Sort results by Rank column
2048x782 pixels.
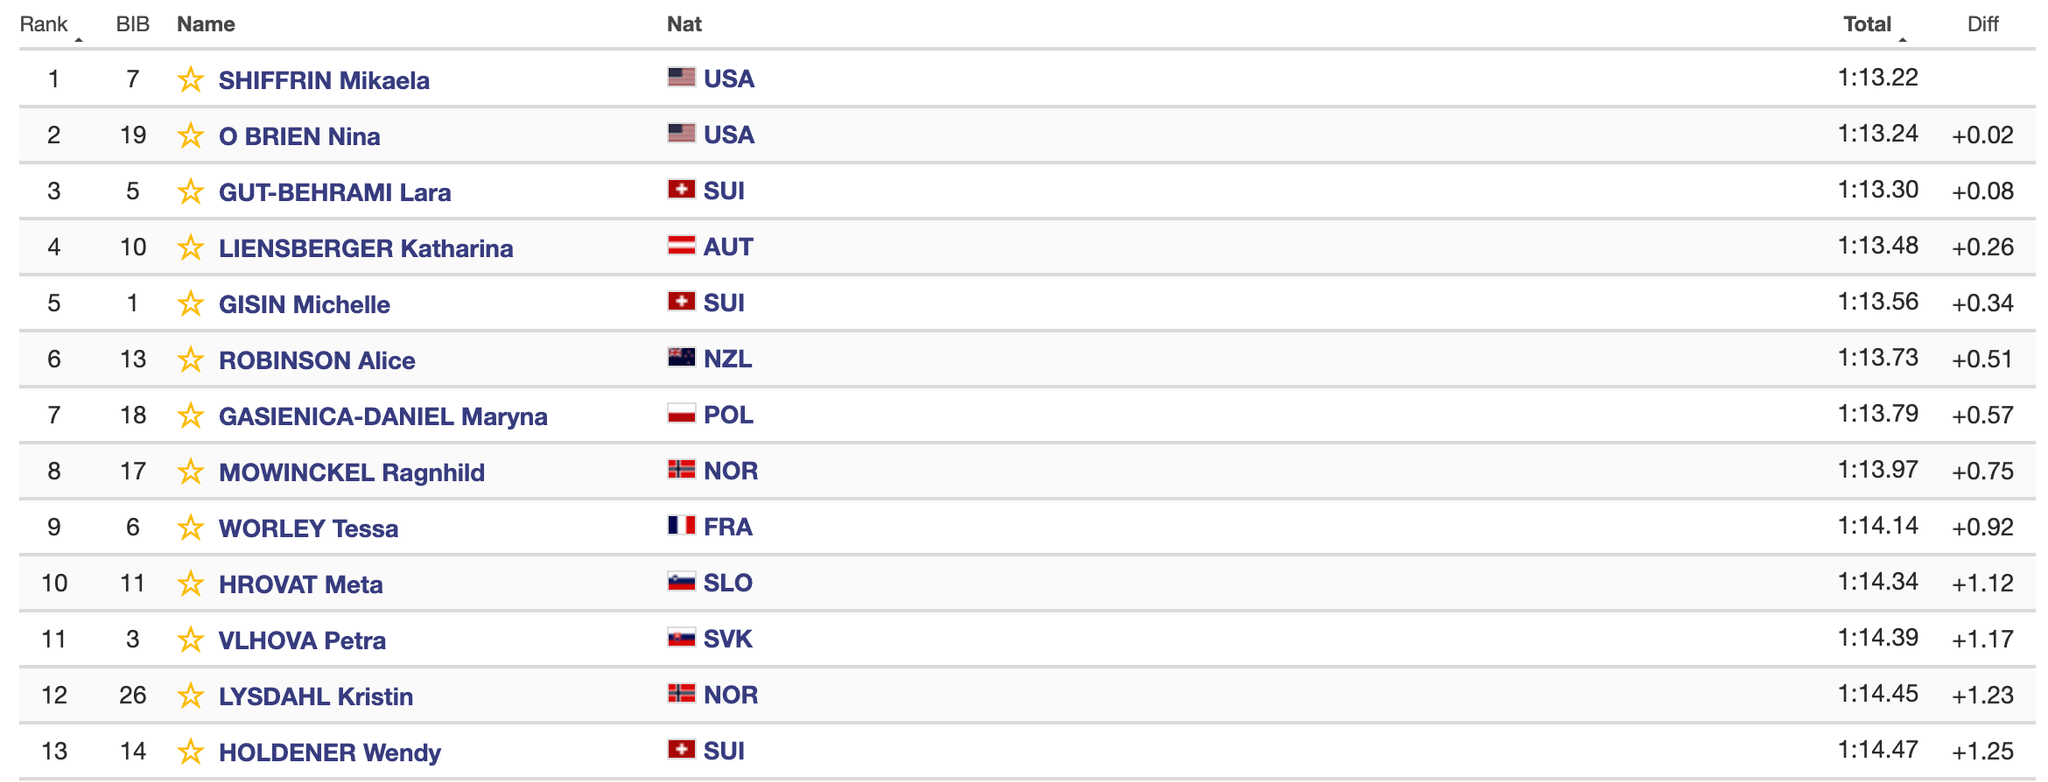point(44,24)
